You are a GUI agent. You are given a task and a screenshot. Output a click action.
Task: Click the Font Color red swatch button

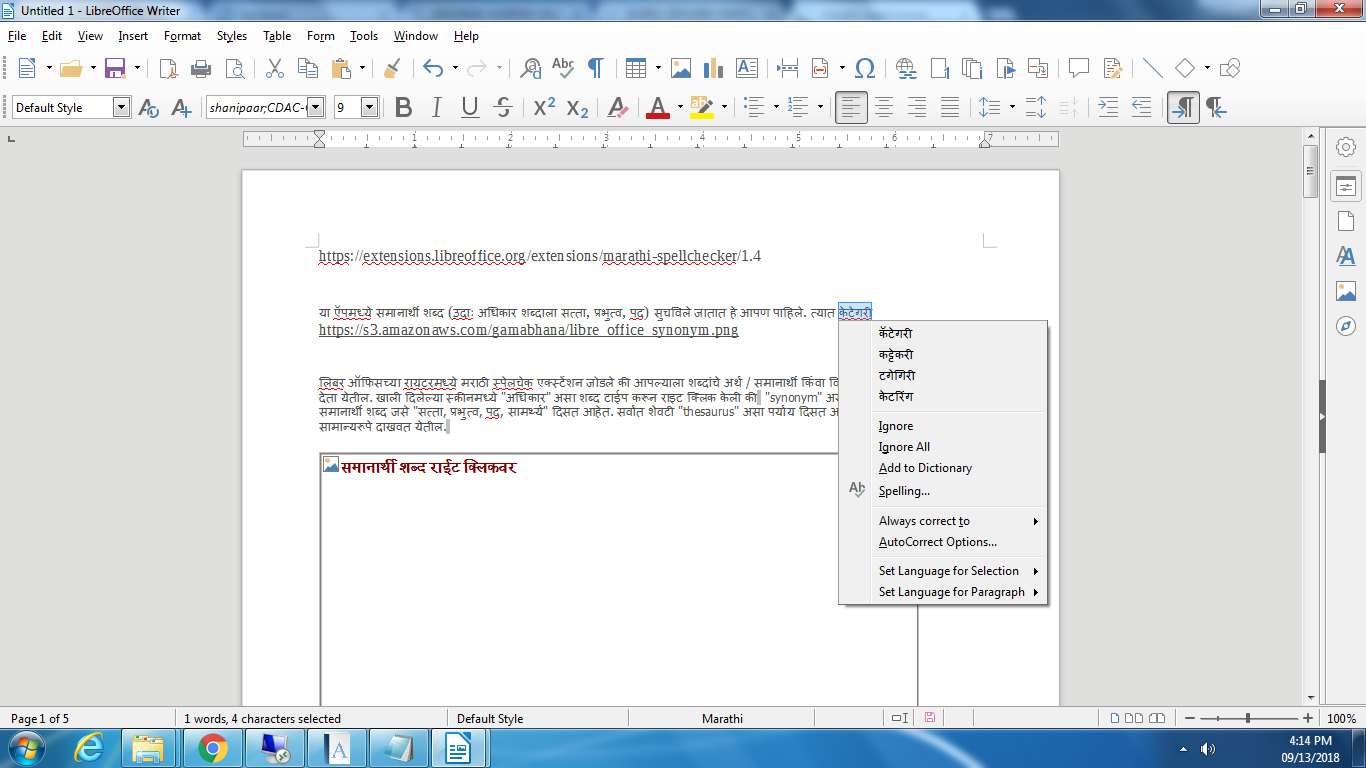coord(658,107)
